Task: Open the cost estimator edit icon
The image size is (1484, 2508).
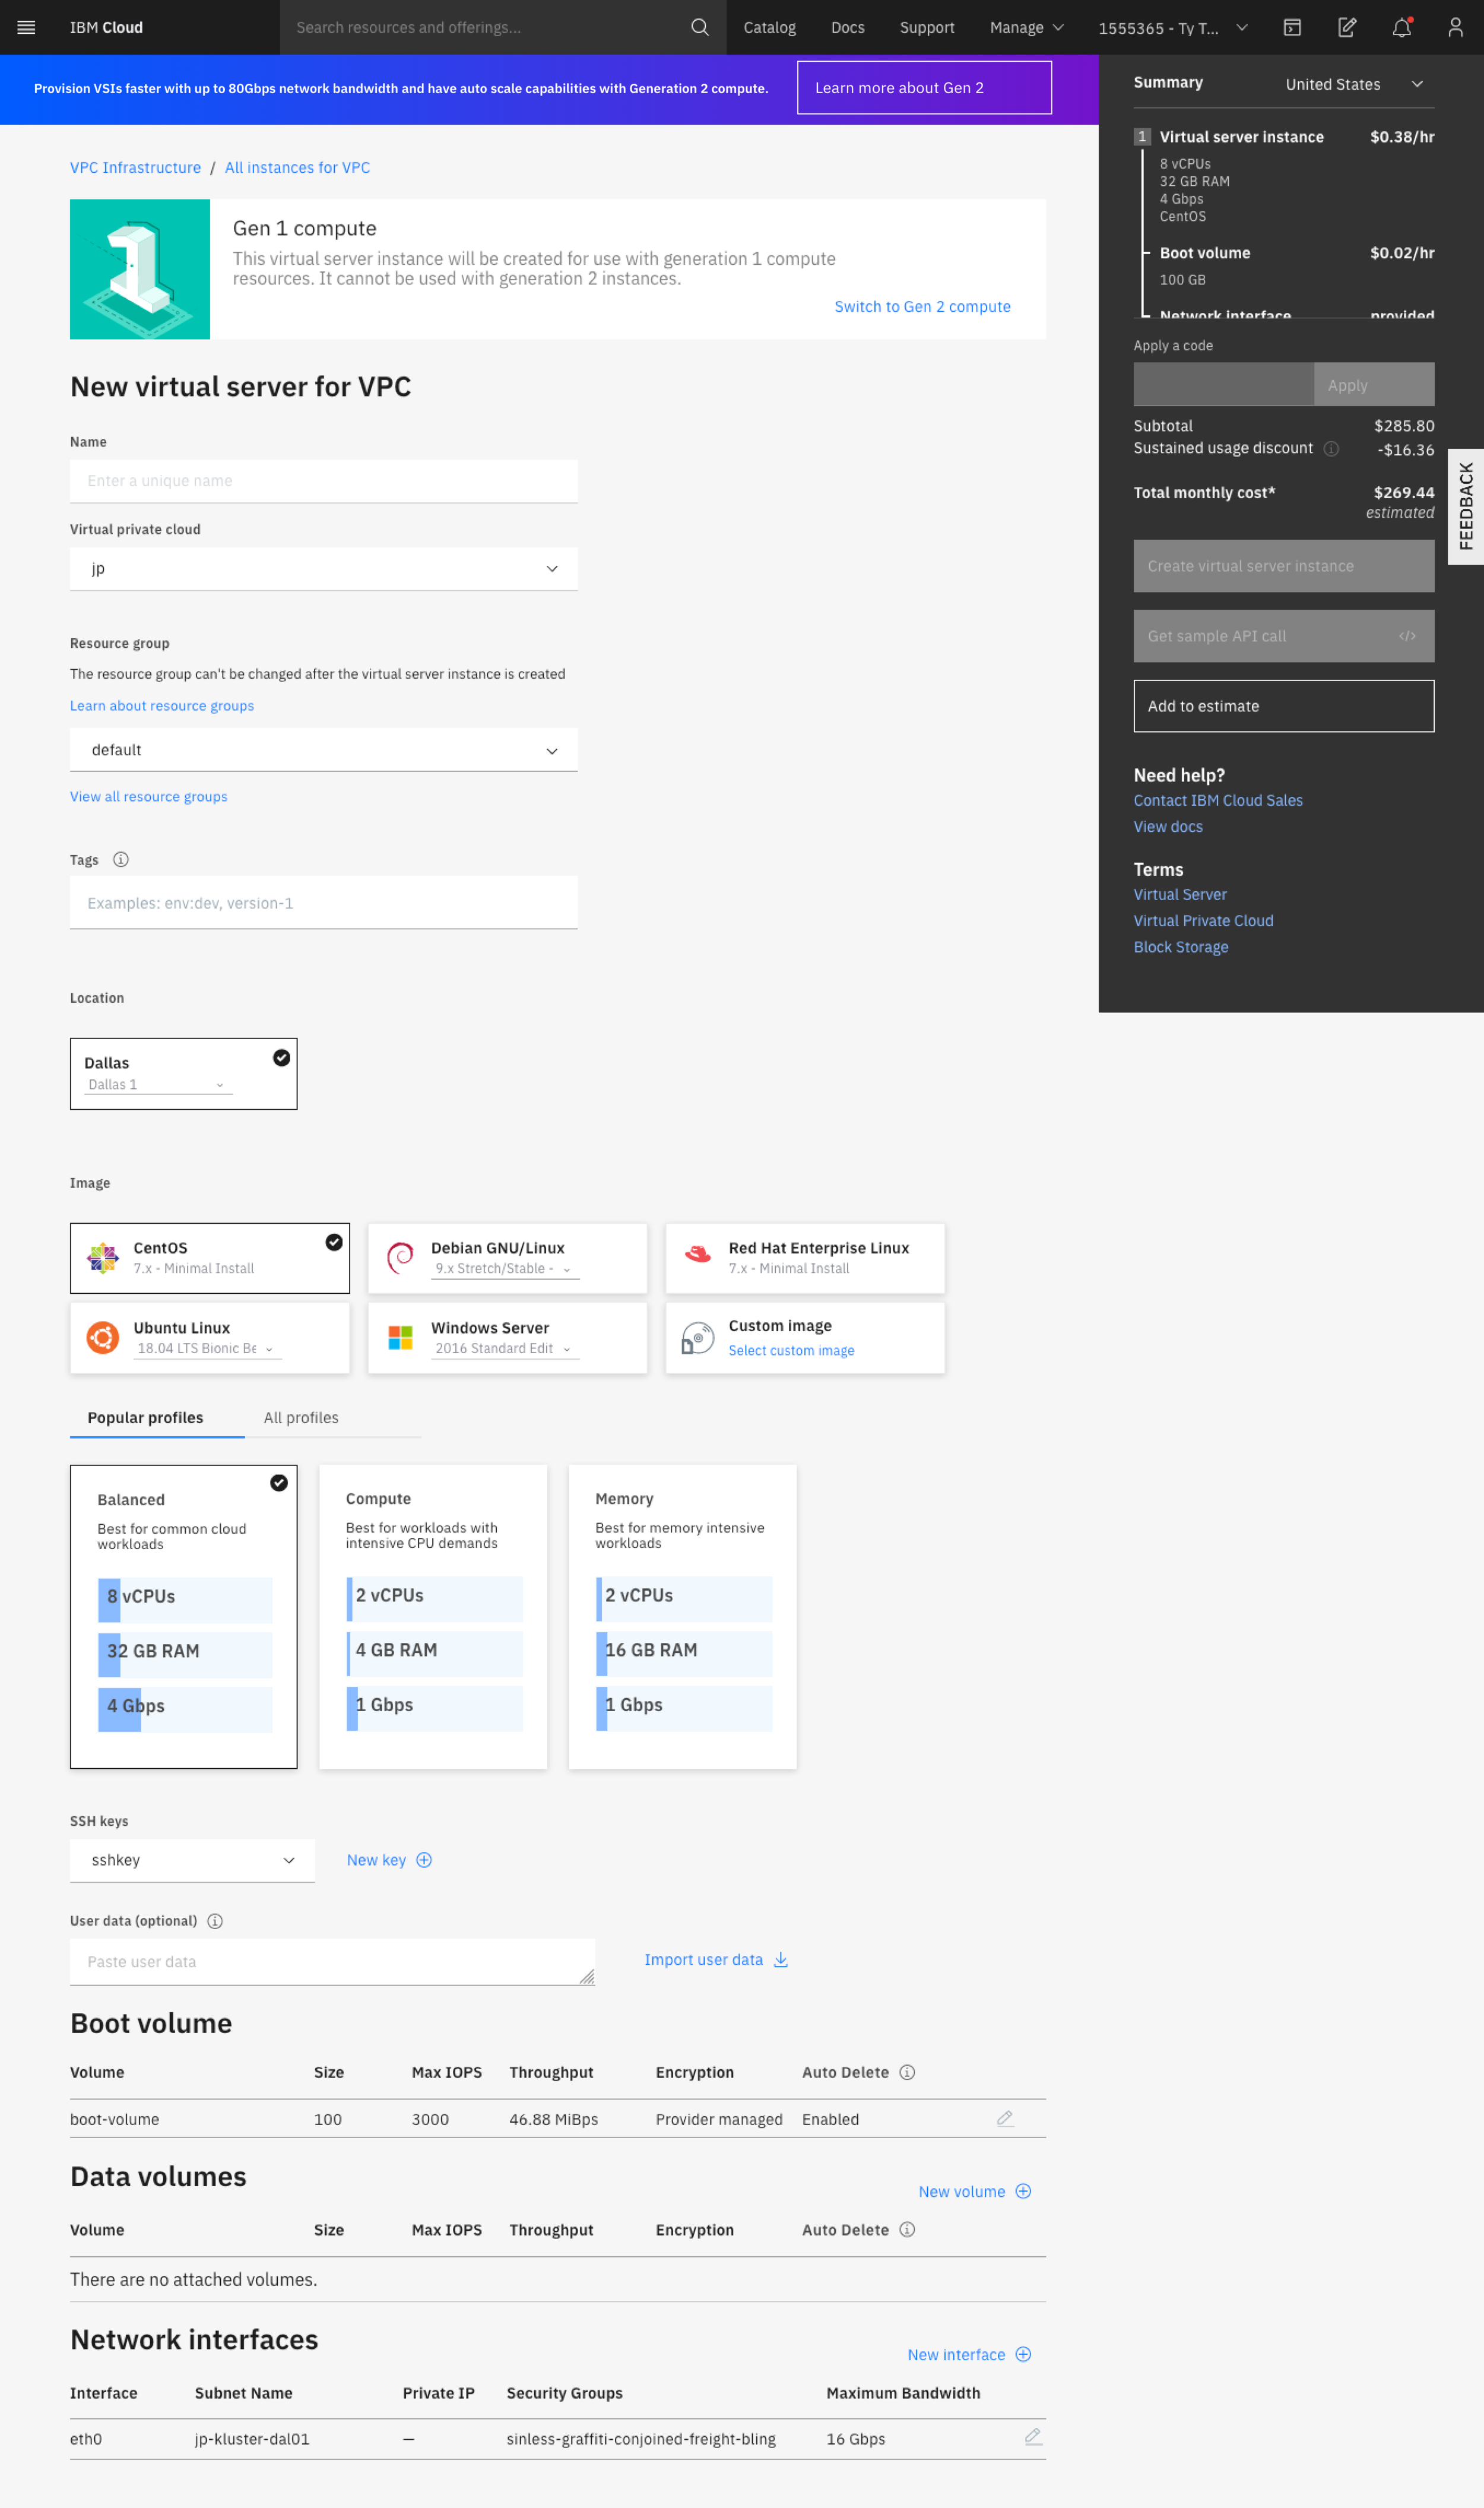Action: point(1347,27)
